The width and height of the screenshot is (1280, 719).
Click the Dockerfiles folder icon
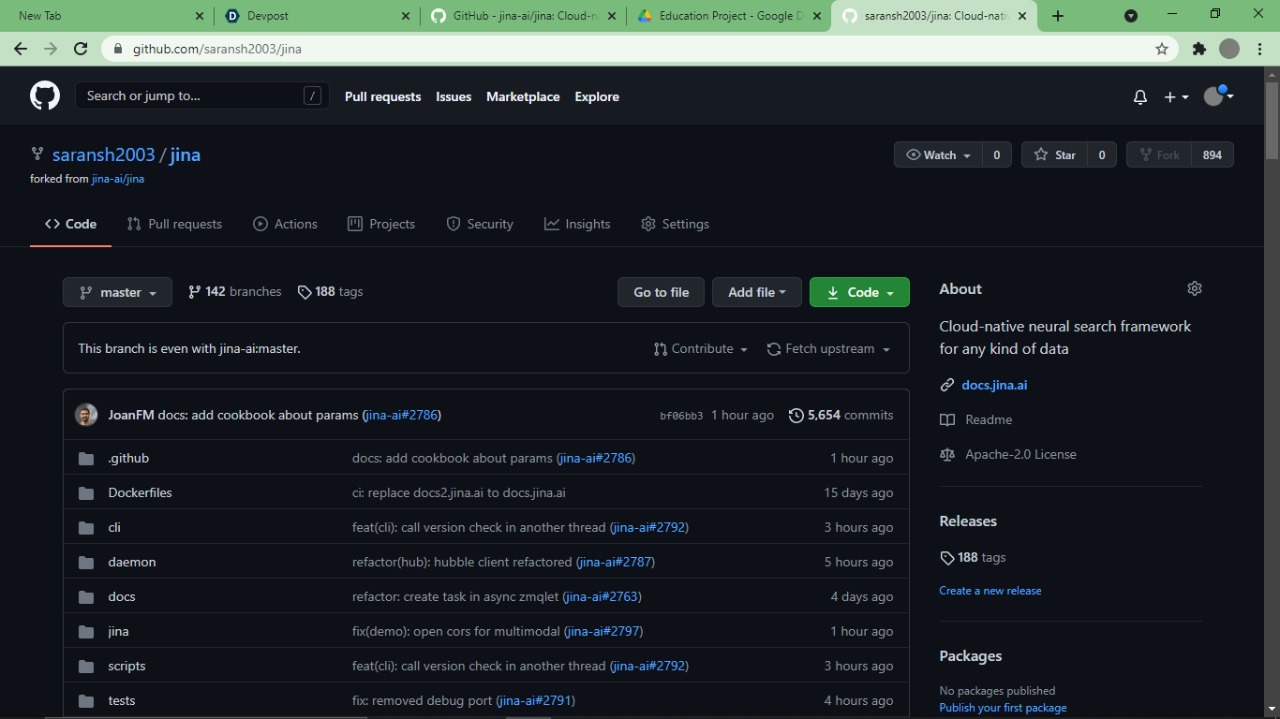(86, 493)
